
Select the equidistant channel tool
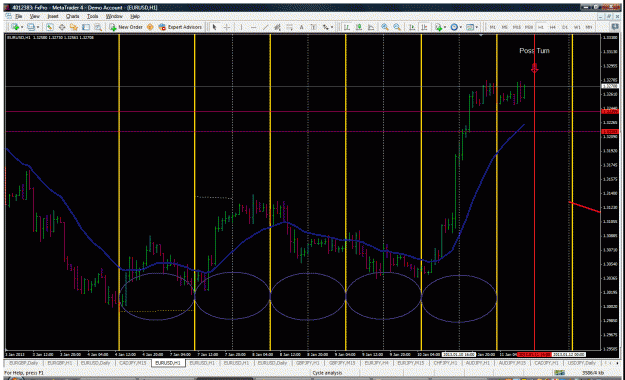(x=277, y=27)
